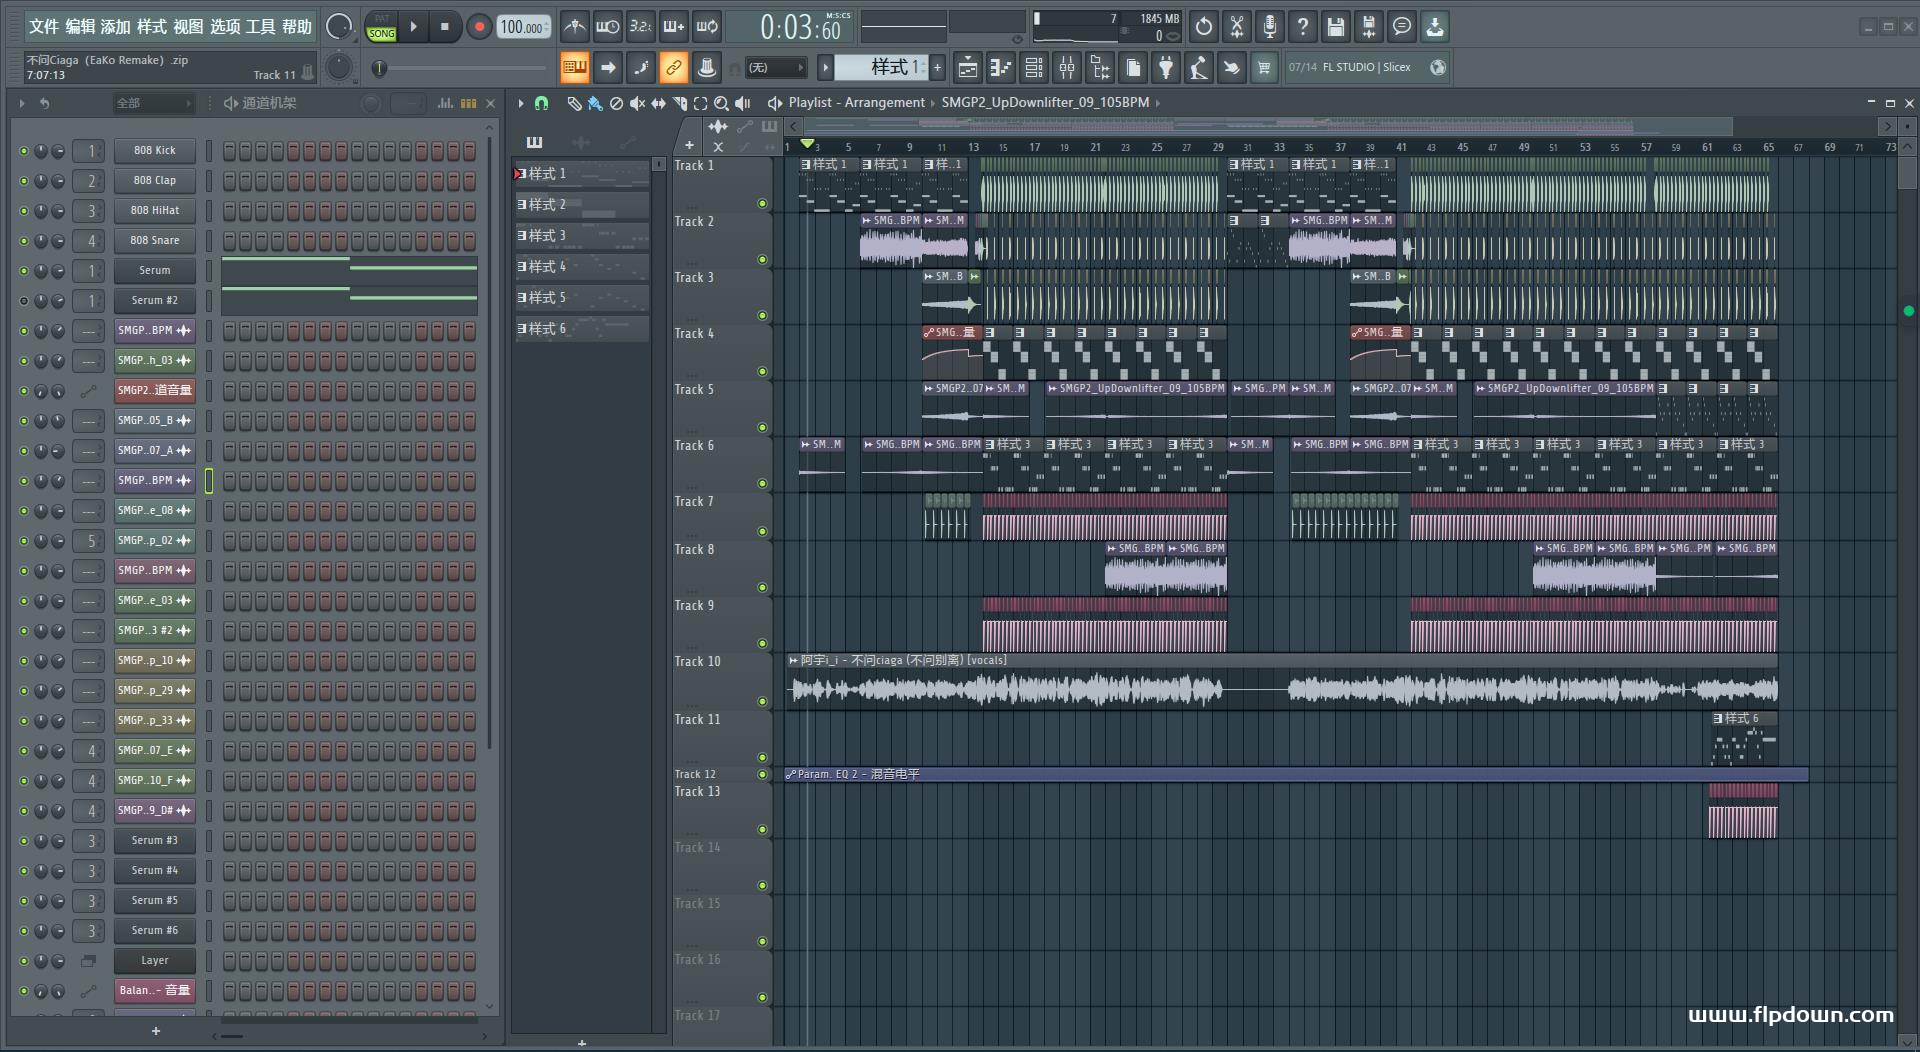Open the shopping cart content library icon
The height and width of the screenshot is (1052, 1920).
click(x=1264, y=68)
